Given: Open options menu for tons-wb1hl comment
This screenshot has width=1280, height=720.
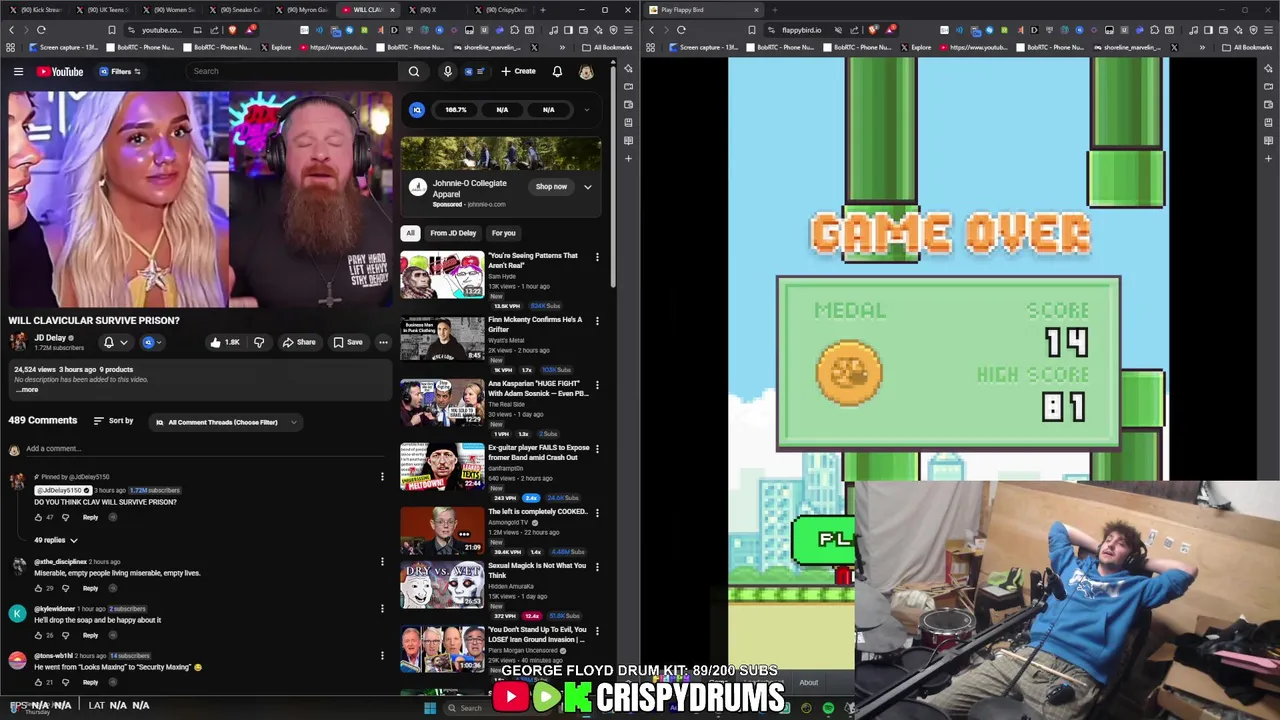Looking at the screenshot, I should pyautogui.click(x=382, y=655).
